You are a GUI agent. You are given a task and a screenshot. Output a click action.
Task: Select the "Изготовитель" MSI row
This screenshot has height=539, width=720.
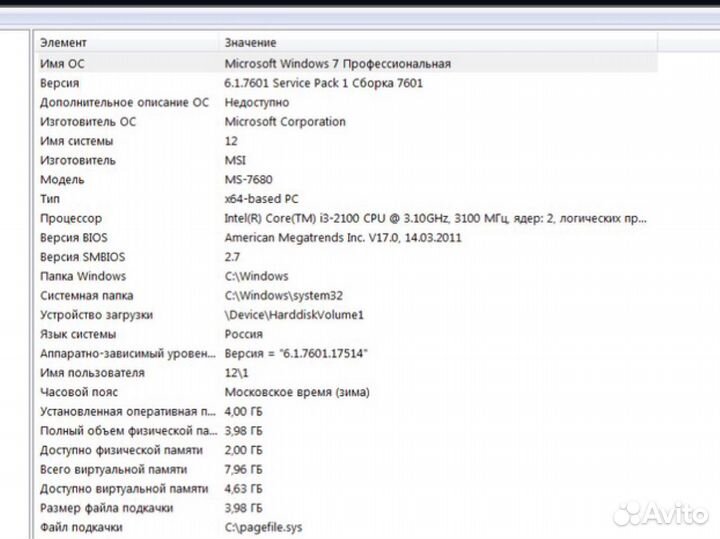point(346,160)
